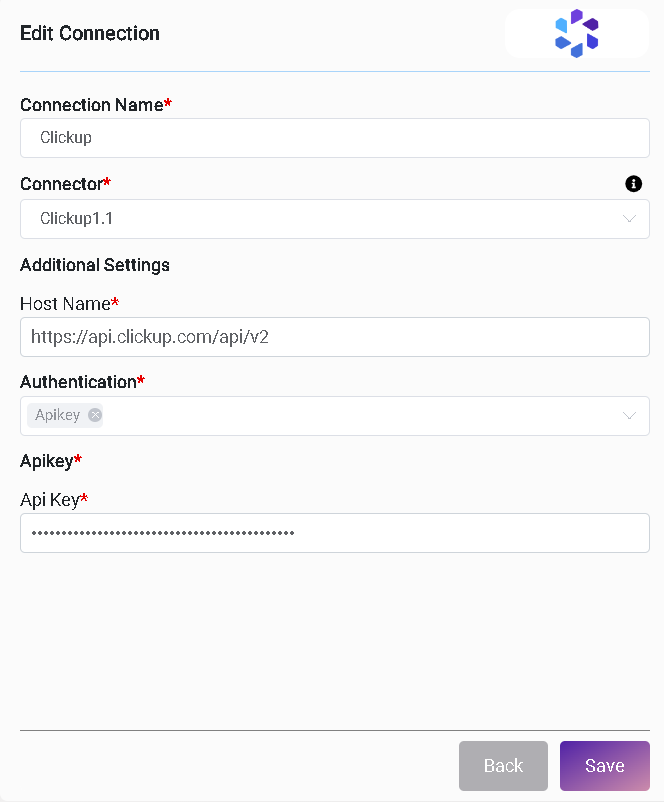Click the Edit Connection title

90,33
